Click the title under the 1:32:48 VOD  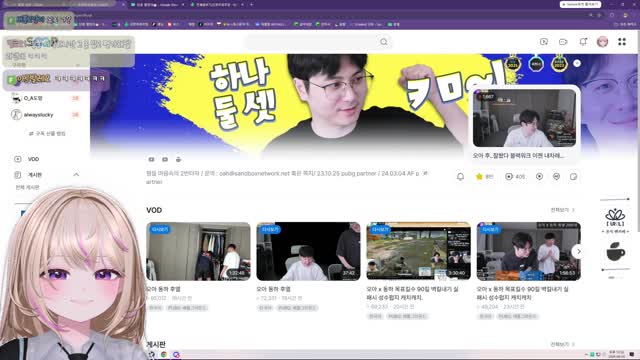[x=163, y=289]
